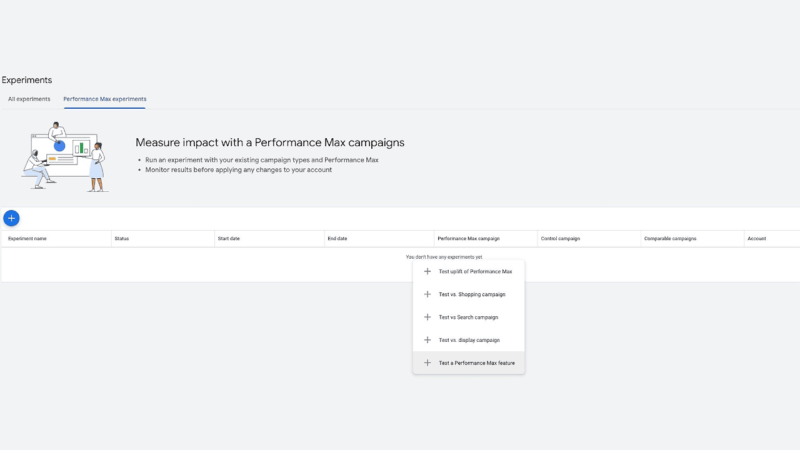Click plus icon beside Test vs Search campaign
Image resolution: width=800 pixels, height=450 pixels.
coord(428,317)
